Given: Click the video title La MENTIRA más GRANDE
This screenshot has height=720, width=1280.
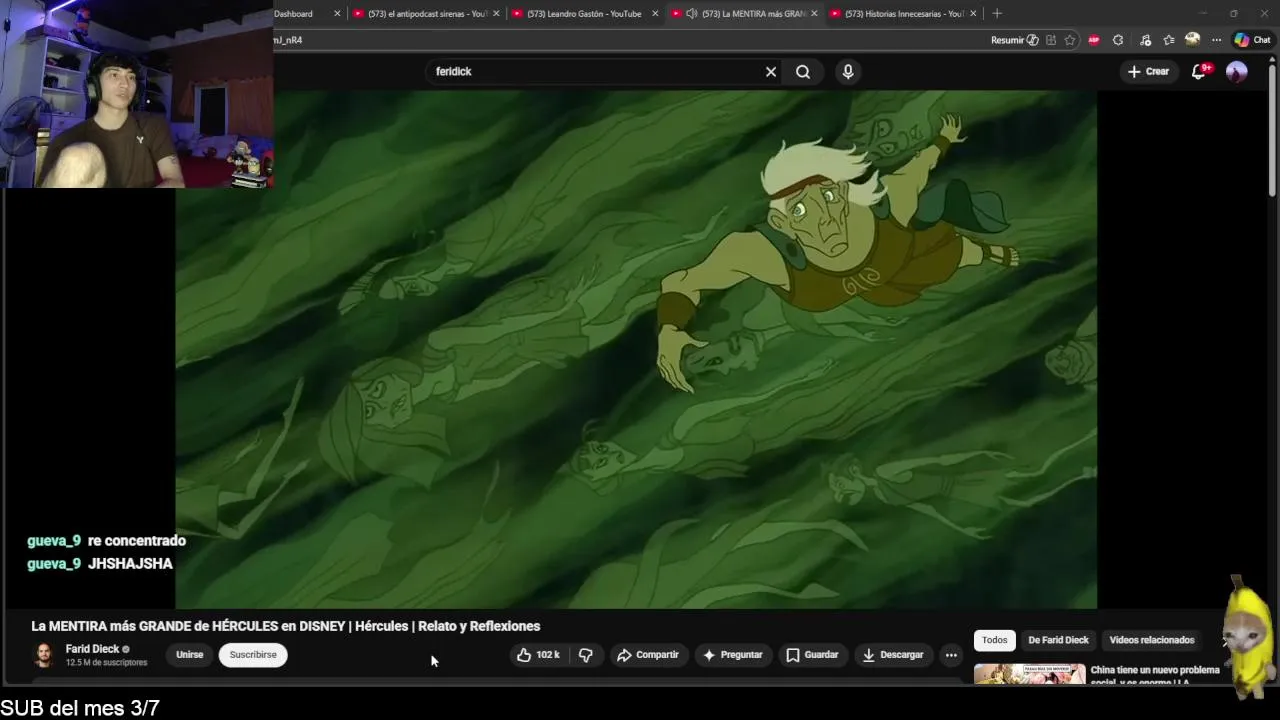Looking at the screenshot, I should click(285, 626).
